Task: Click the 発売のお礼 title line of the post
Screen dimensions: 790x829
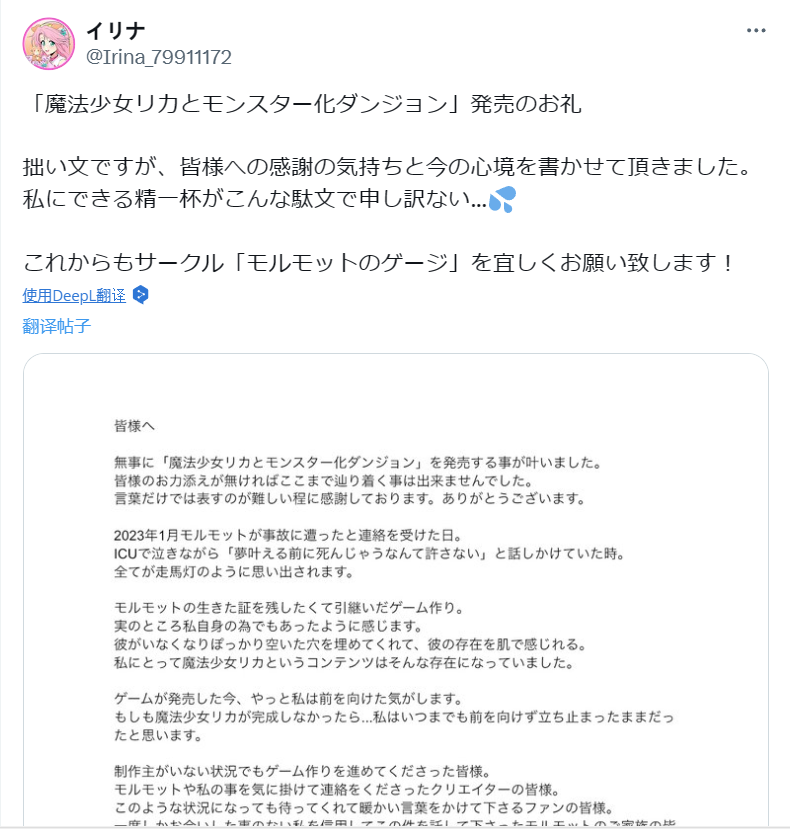Action: click(302, 105)
